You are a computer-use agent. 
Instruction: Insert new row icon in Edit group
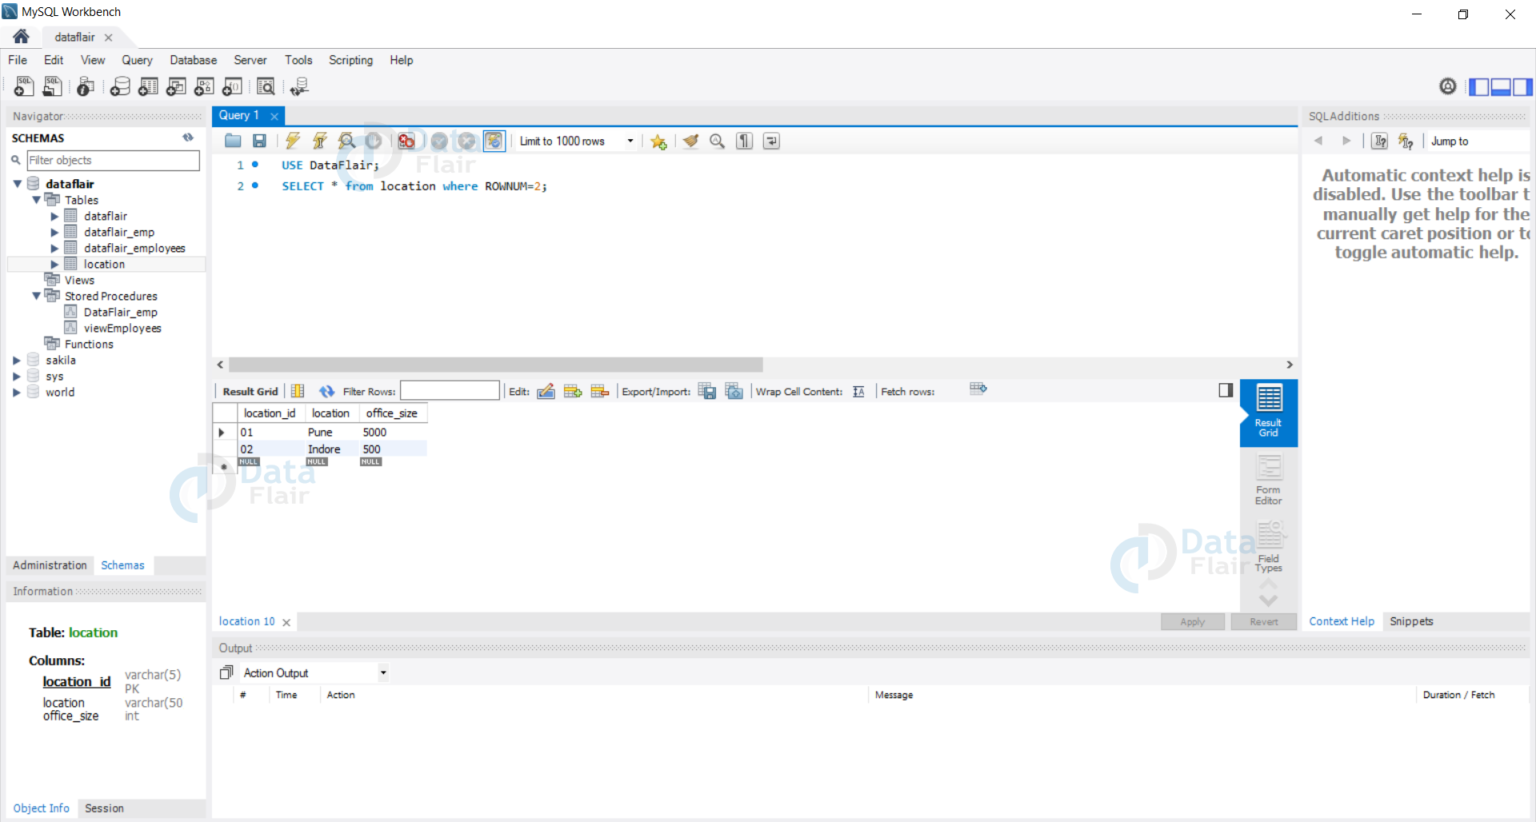tap(573, 391)
